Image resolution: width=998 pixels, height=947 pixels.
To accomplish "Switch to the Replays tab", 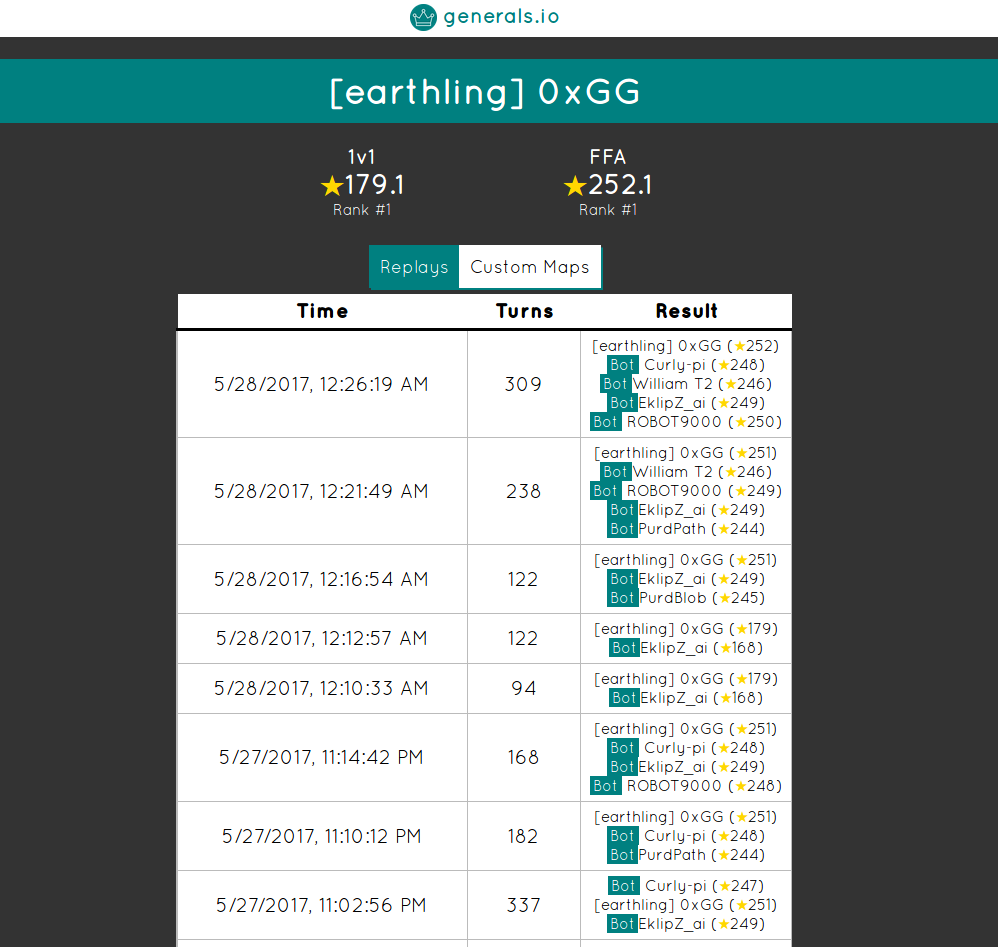I will 414,267.
